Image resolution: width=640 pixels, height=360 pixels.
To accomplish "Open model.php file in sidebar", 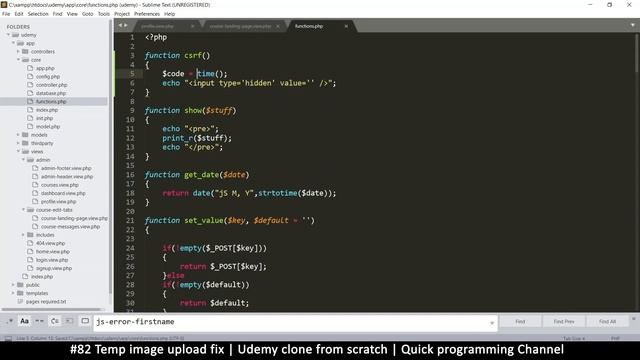I will pos(48,127).
